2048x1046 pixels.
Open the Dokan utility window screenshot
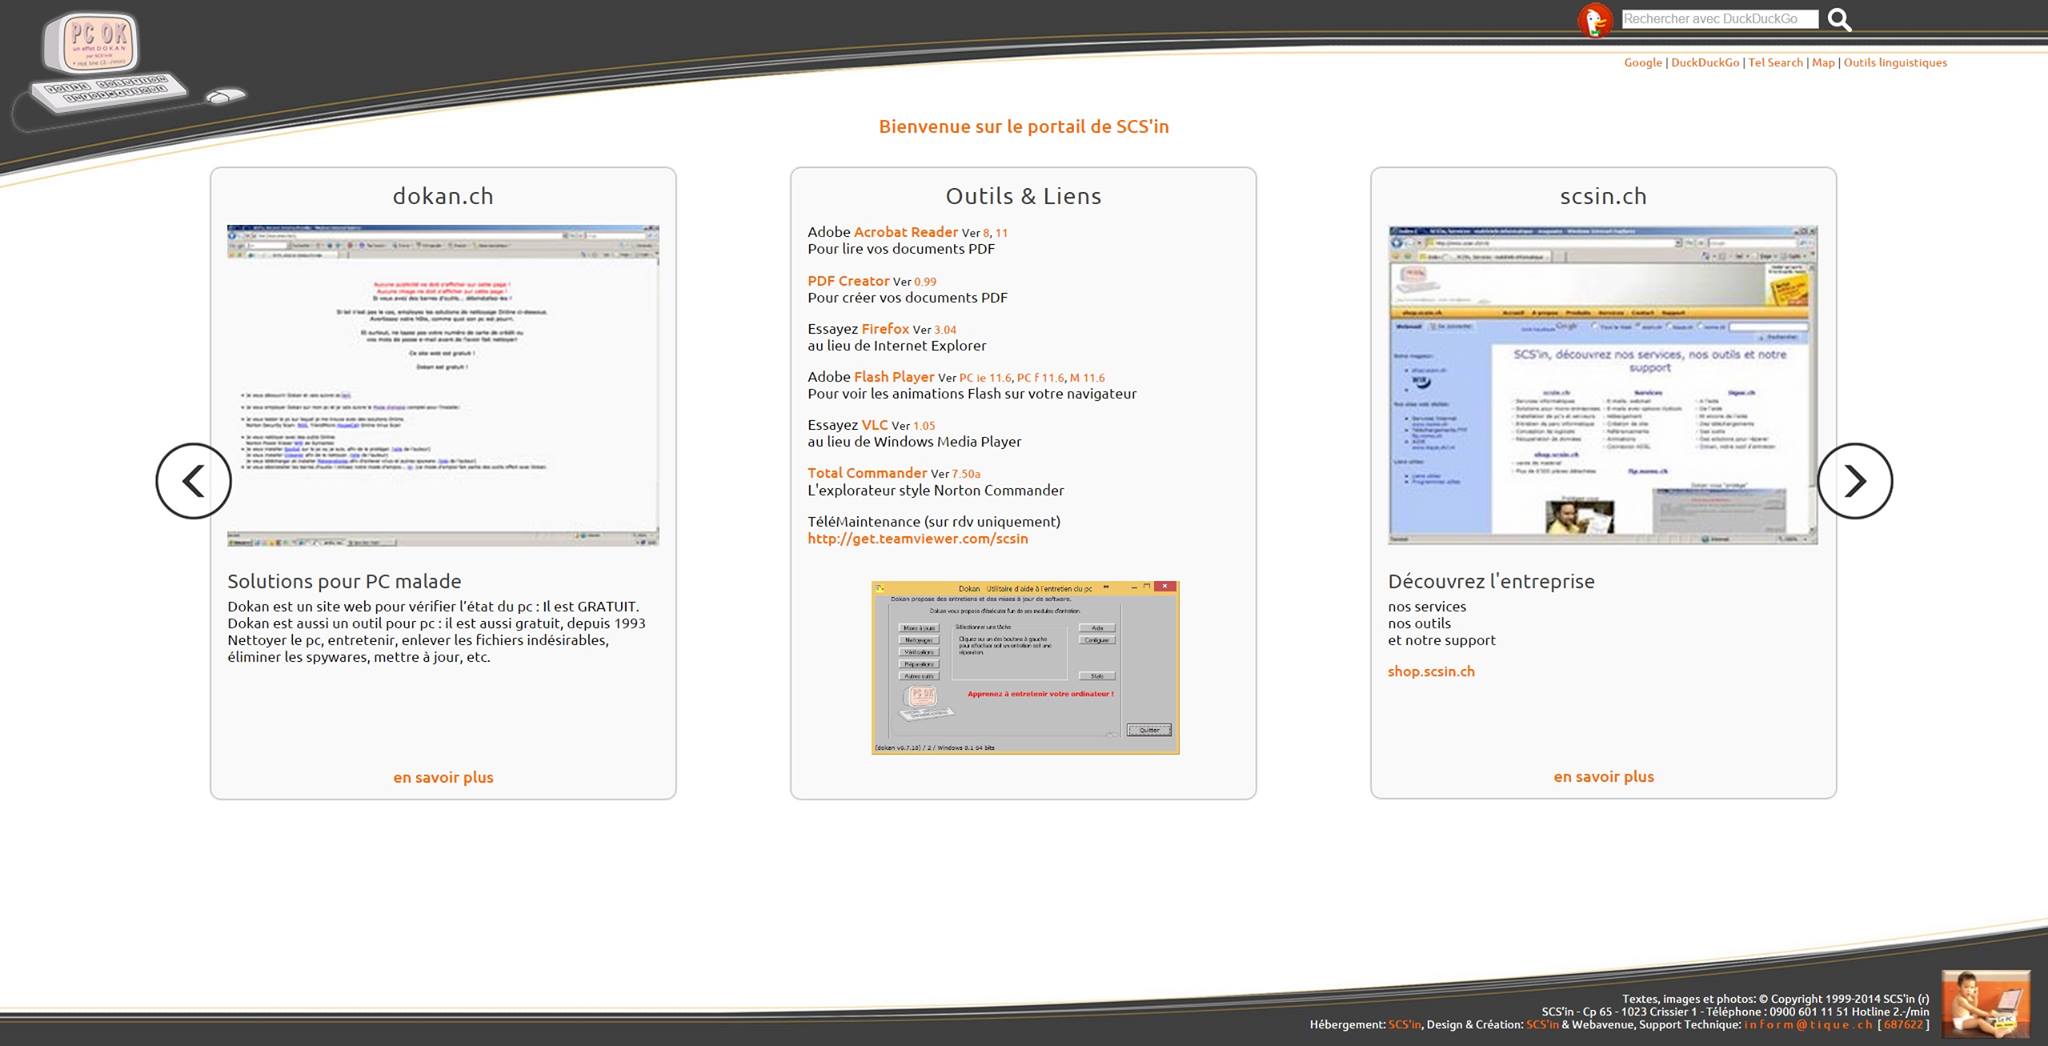coord(1025,667)
